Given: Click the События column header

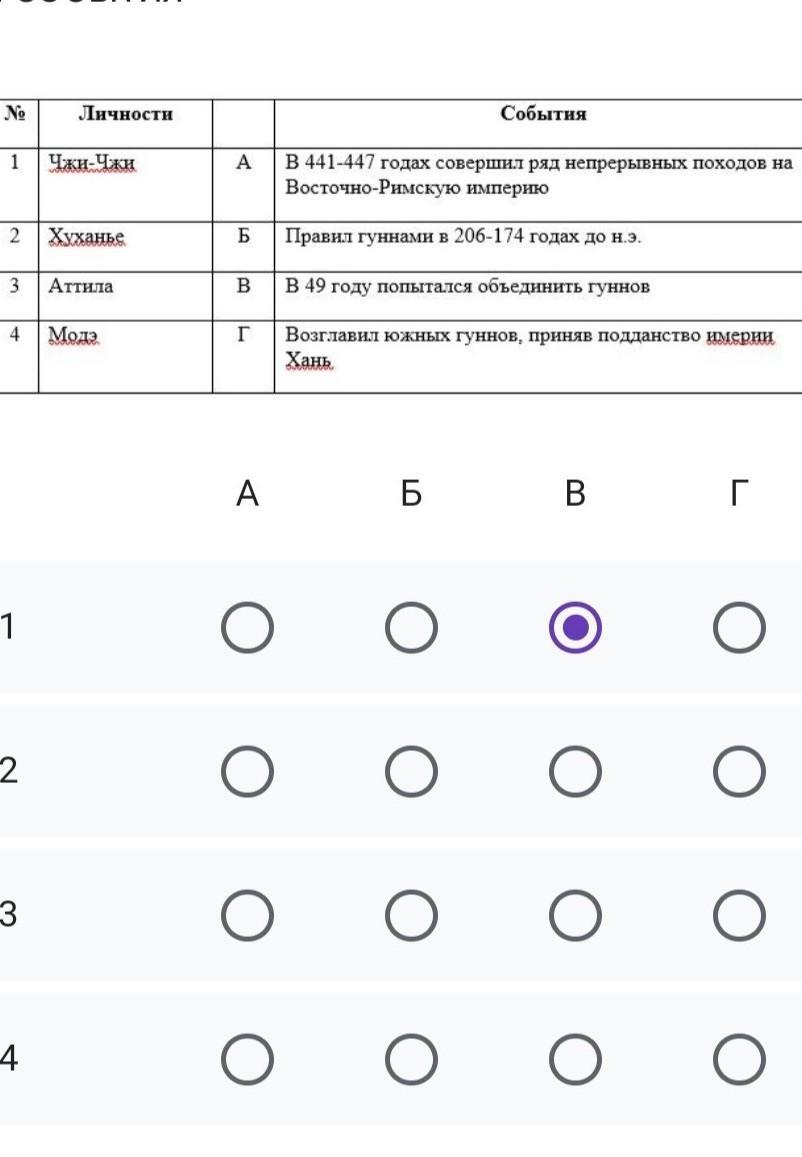Looking at the screenshot, I should [x=543, y=114].
